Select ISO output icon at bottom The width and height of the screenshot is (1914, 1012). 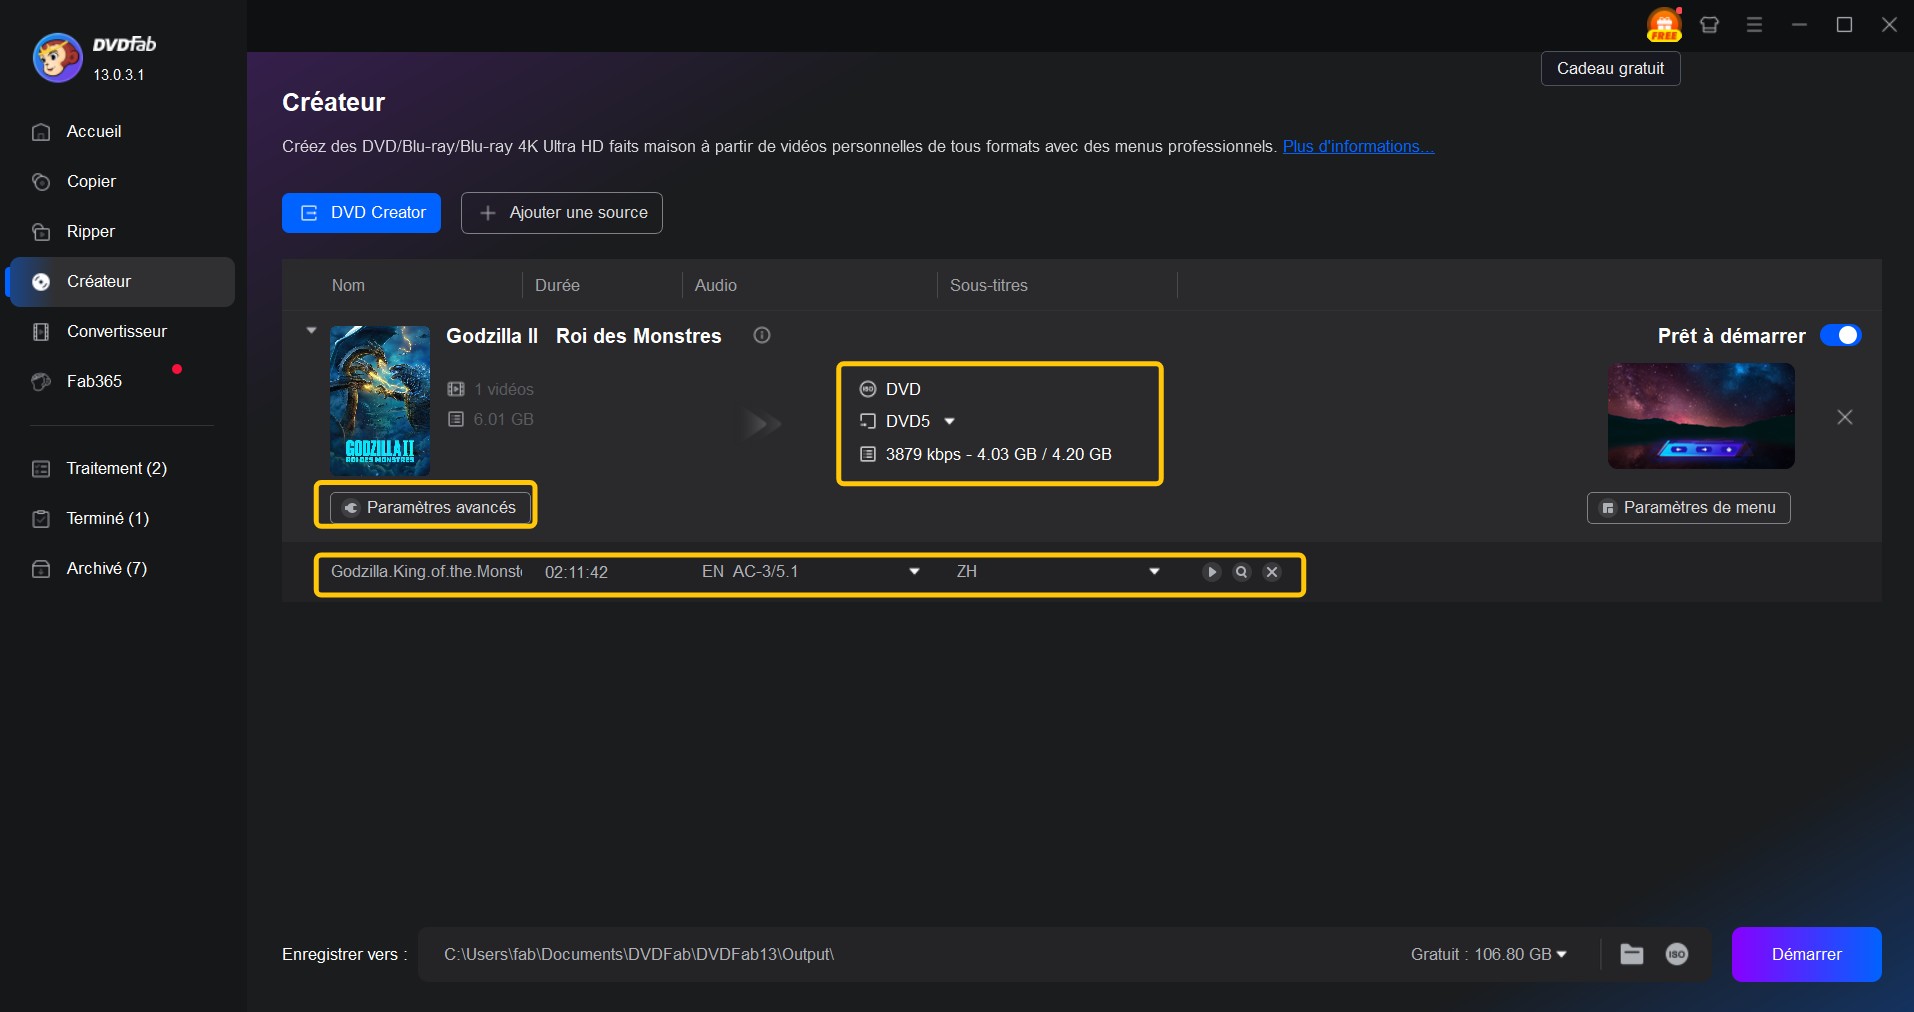pyautogui.click(x=1677, y=954)
